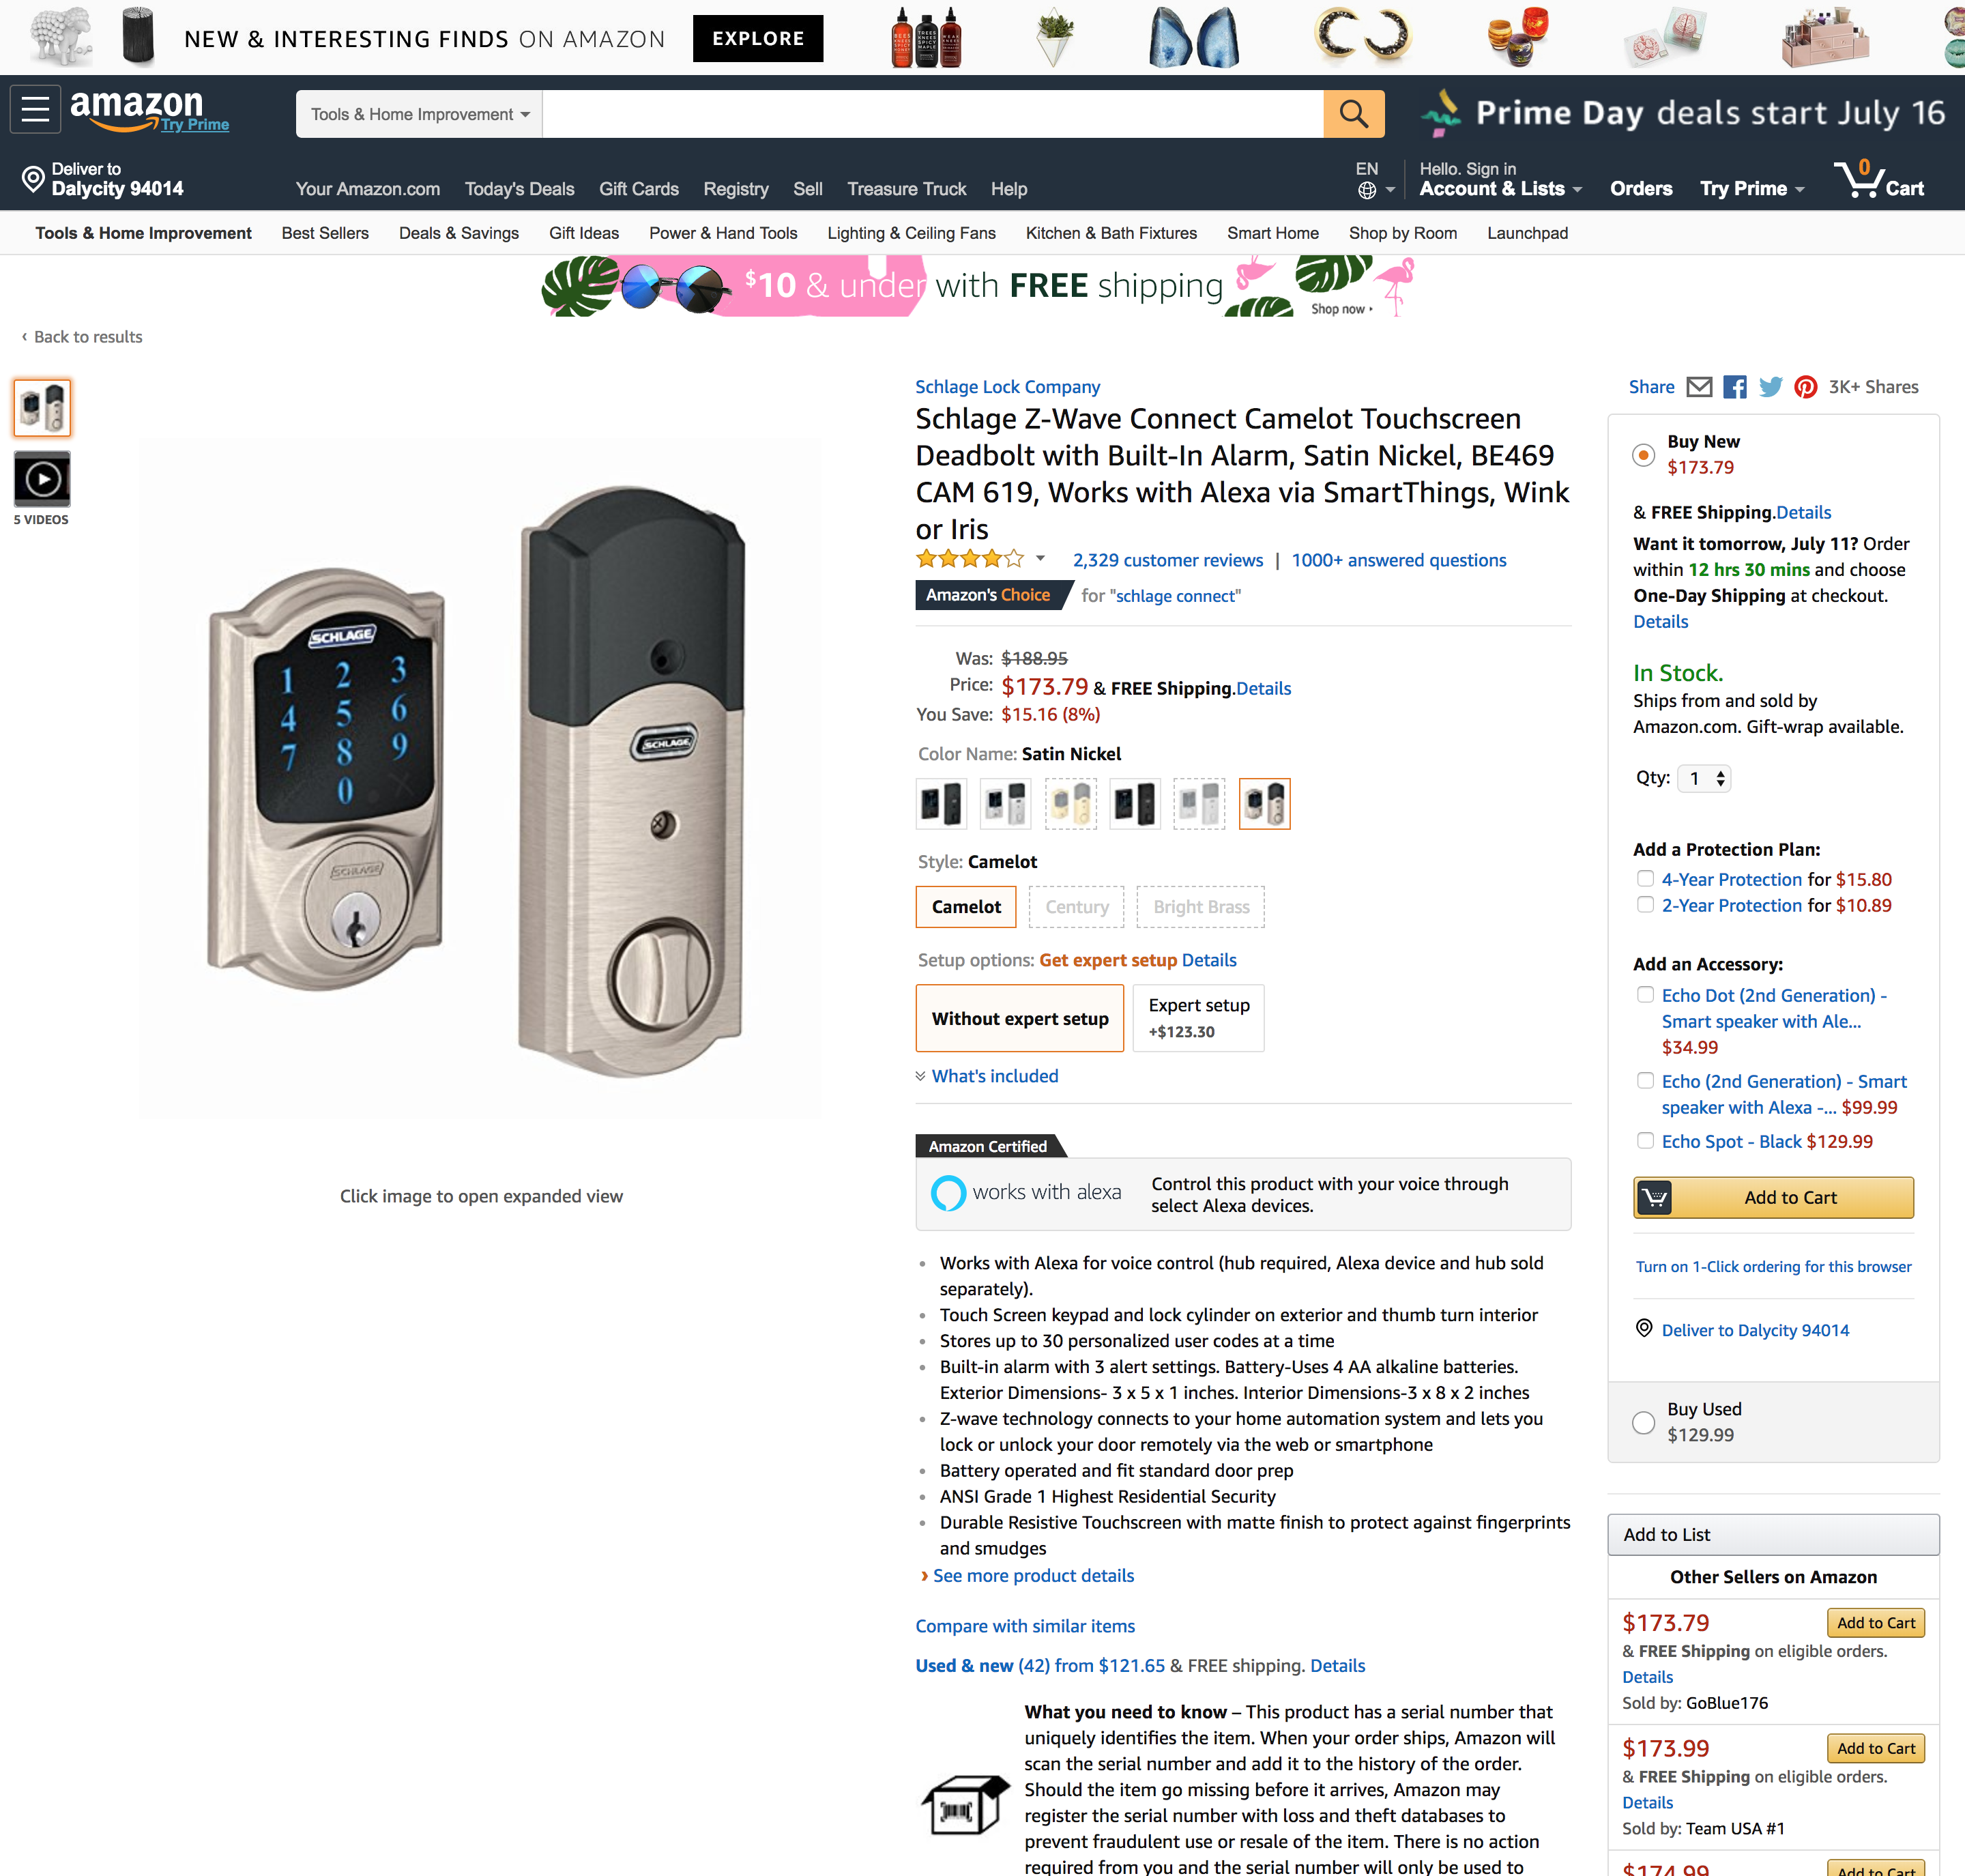Open the Qty quantity selector
Screen dimensions: 1965x1876
coord(1704,778)
